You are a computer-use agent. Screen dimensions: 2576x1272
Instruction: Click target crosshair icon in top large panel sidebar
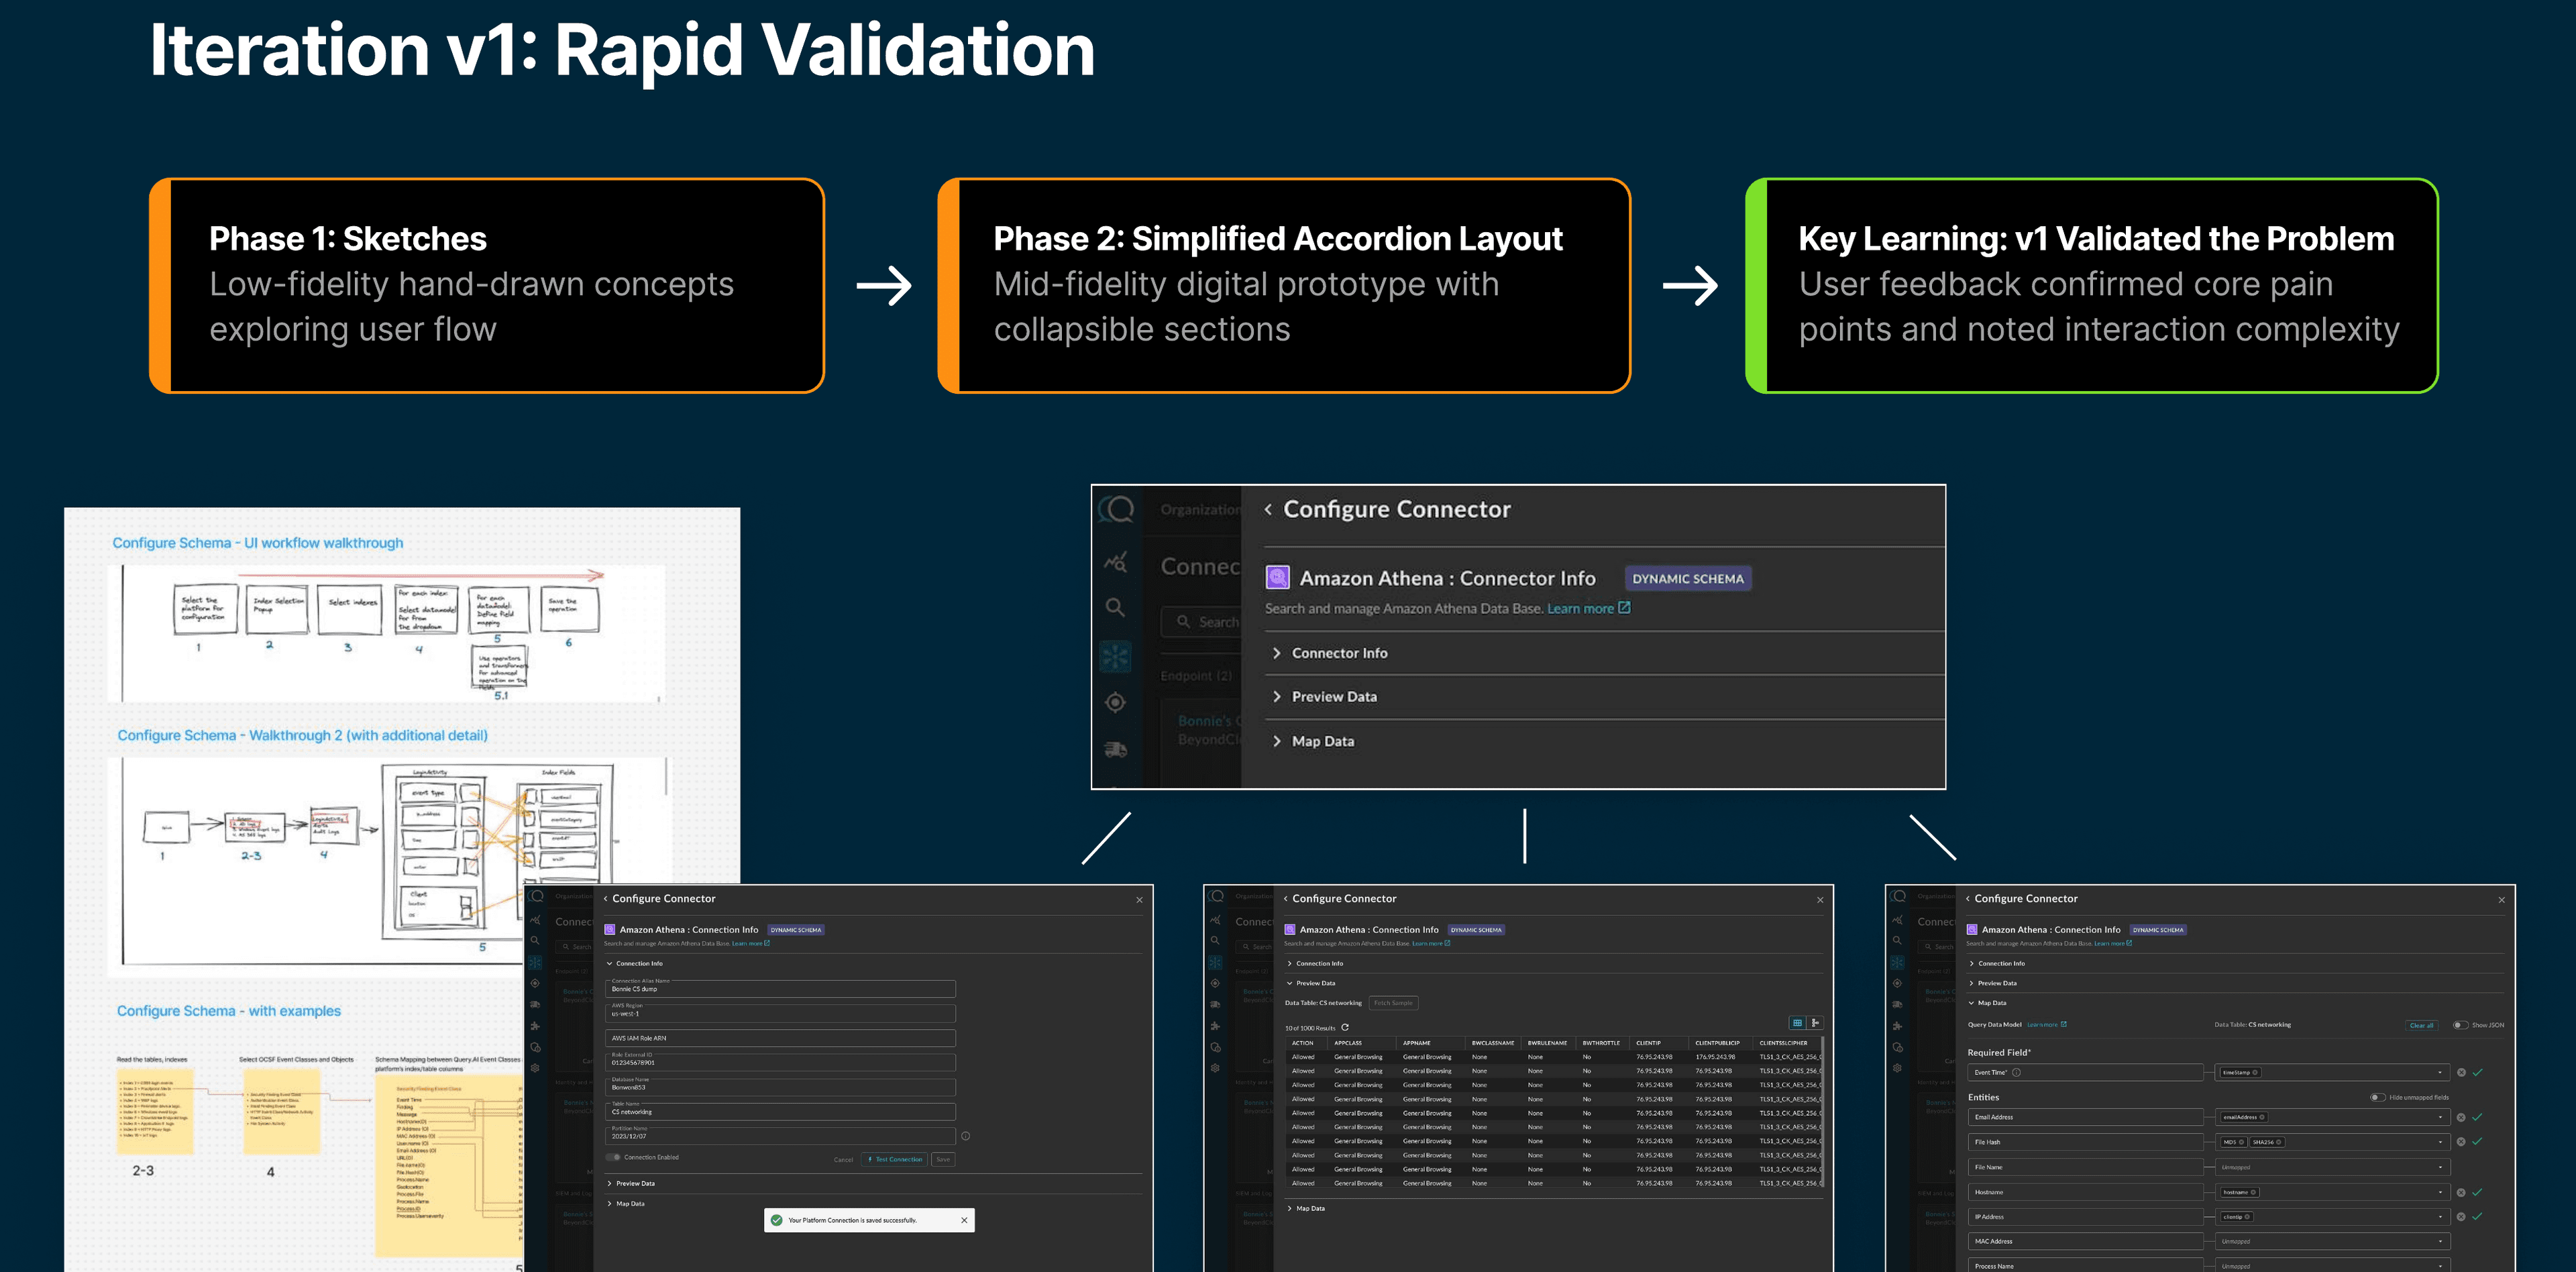coord(1116,702)
